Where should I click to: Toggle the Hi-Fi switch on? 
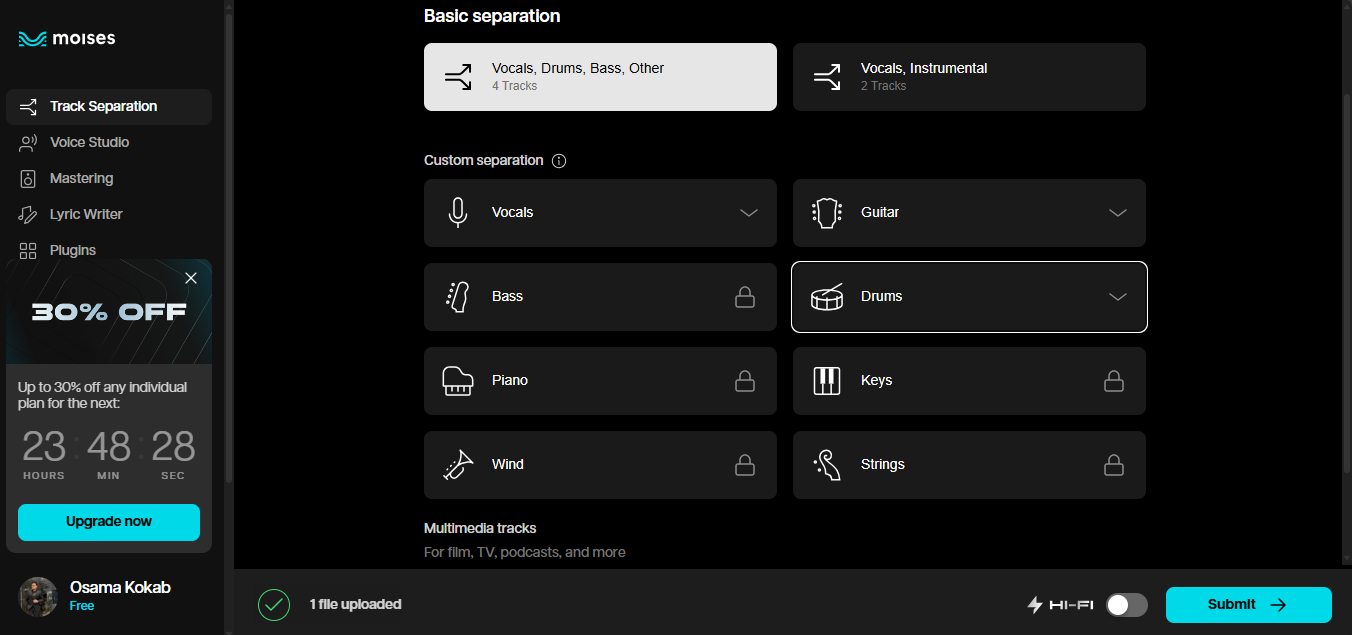[1126, 604]
